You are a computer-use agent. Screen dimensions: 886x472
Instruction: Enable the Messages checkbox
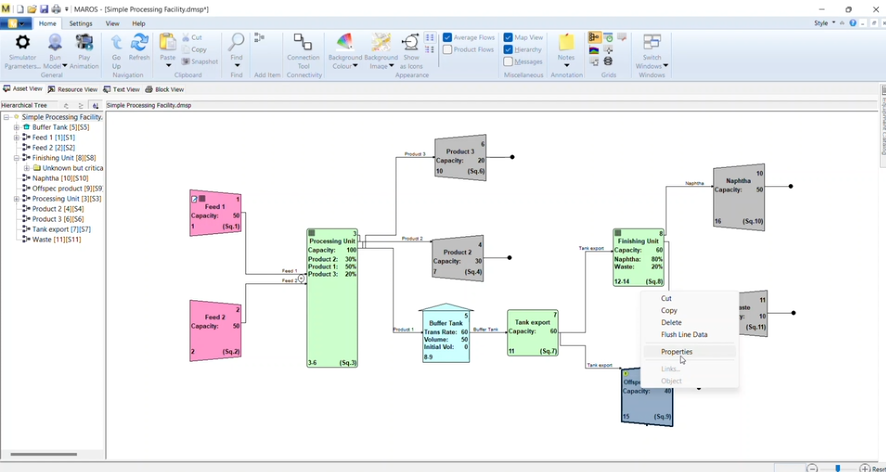click(x=508, y=62)
